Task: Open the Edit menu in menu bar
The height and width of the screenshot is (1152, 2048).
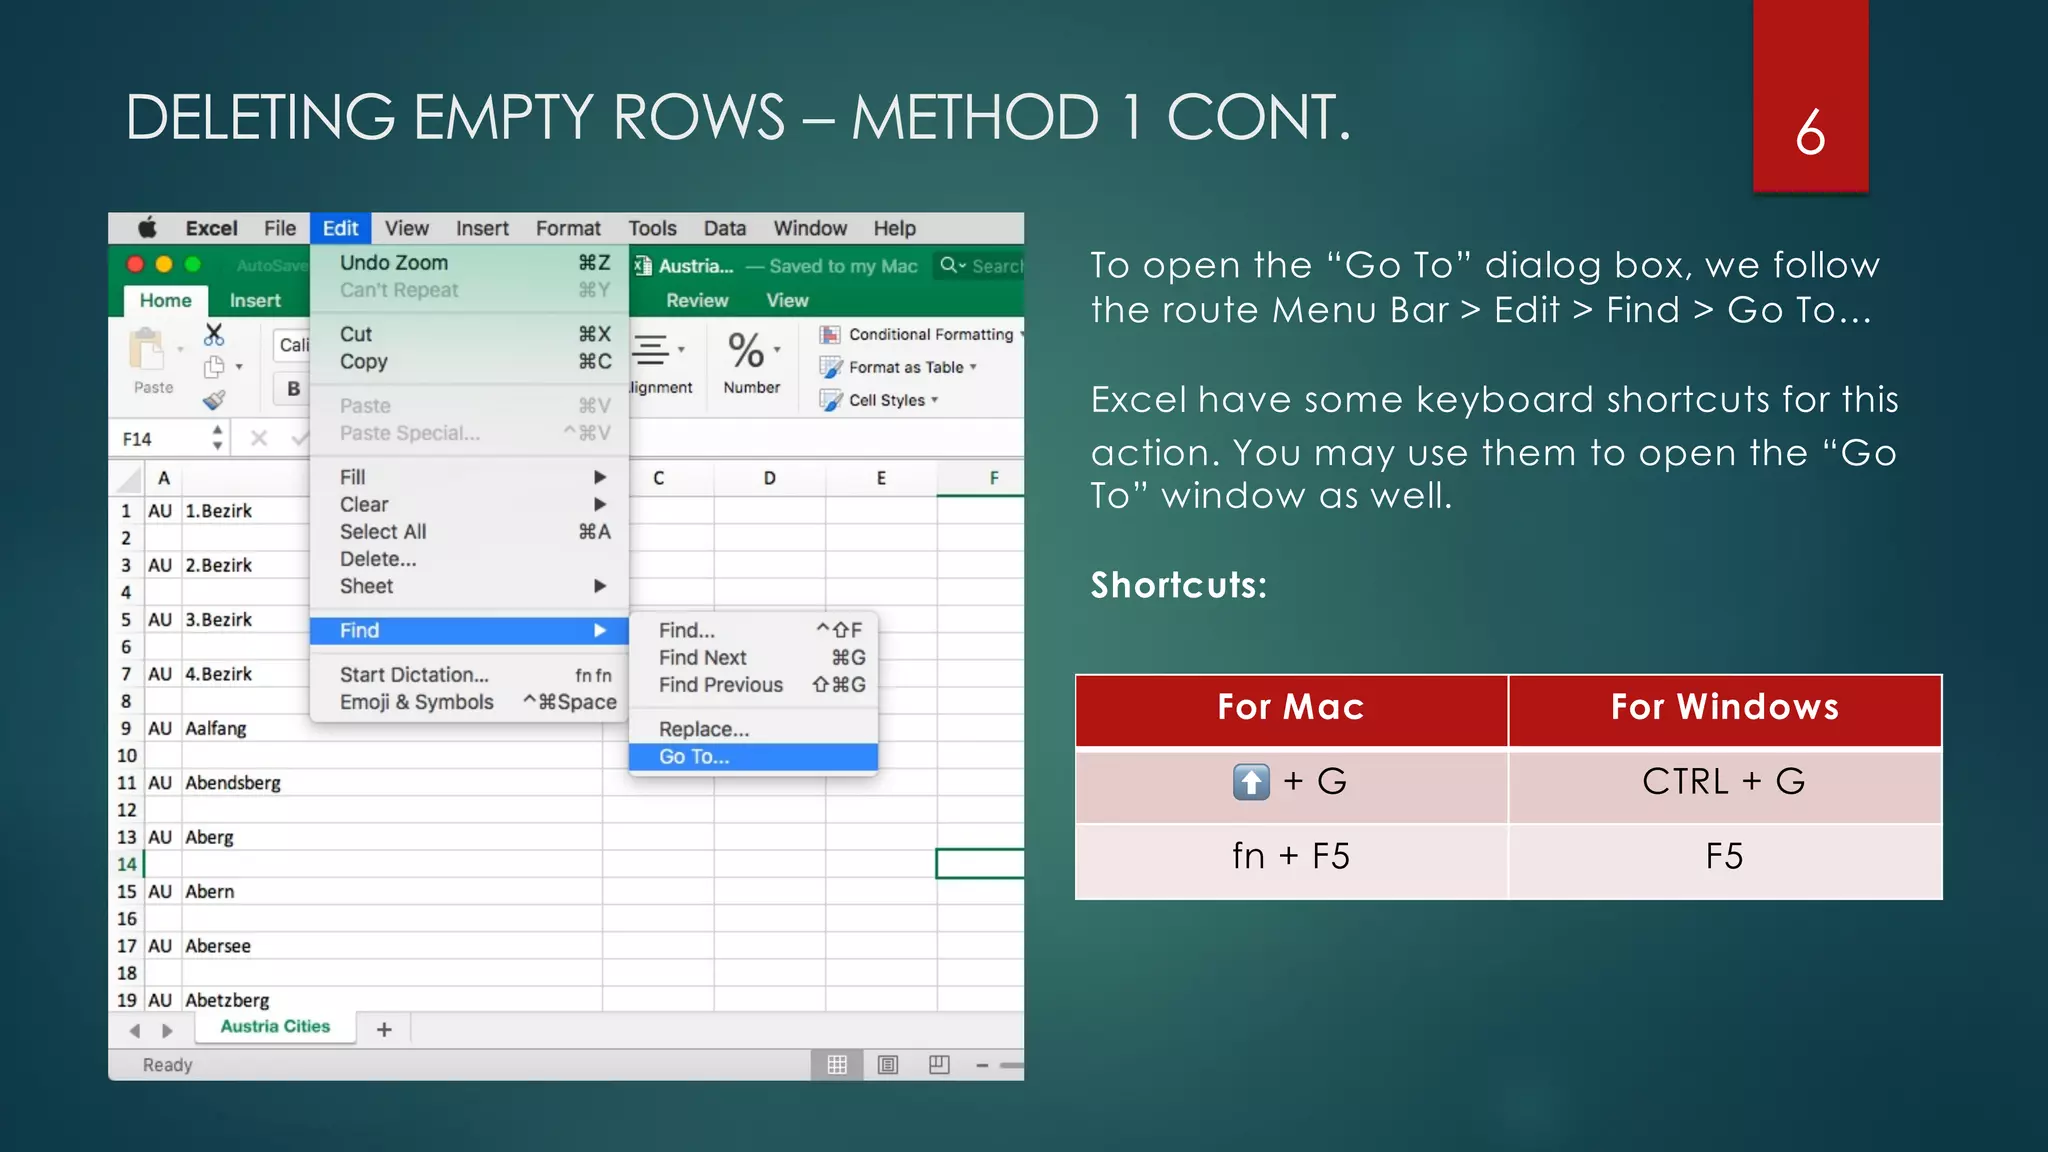Action: pyautogui.click(x=340, y=228)
